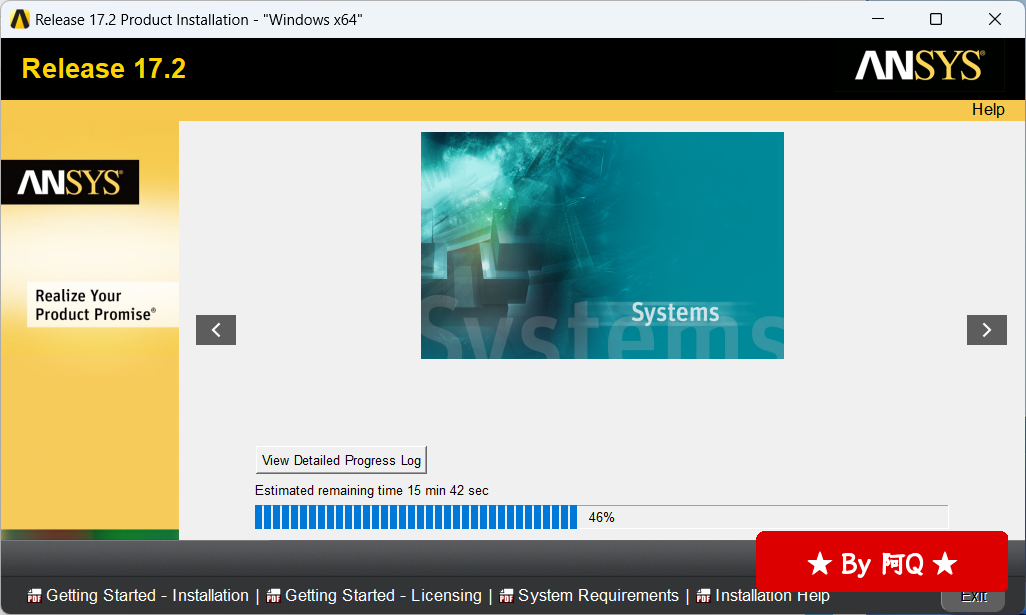Open the View Detailed Progress Log
1026x615 pixels.
pyautogui.click(x=341, y=460)
